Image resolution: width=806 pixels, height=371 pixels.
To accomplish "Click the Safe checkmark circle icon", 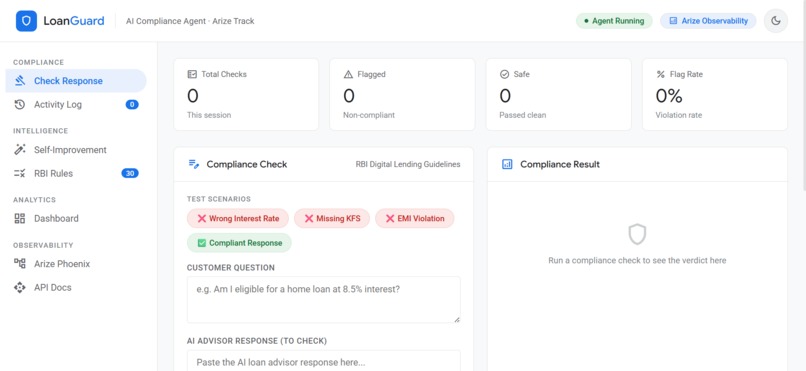I will coord(504,74).
